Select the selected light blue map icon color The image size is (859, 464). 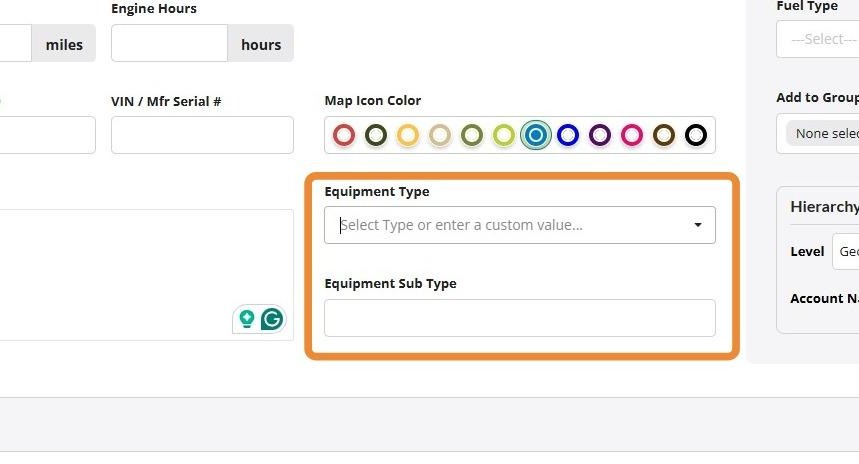click(536, 135)
